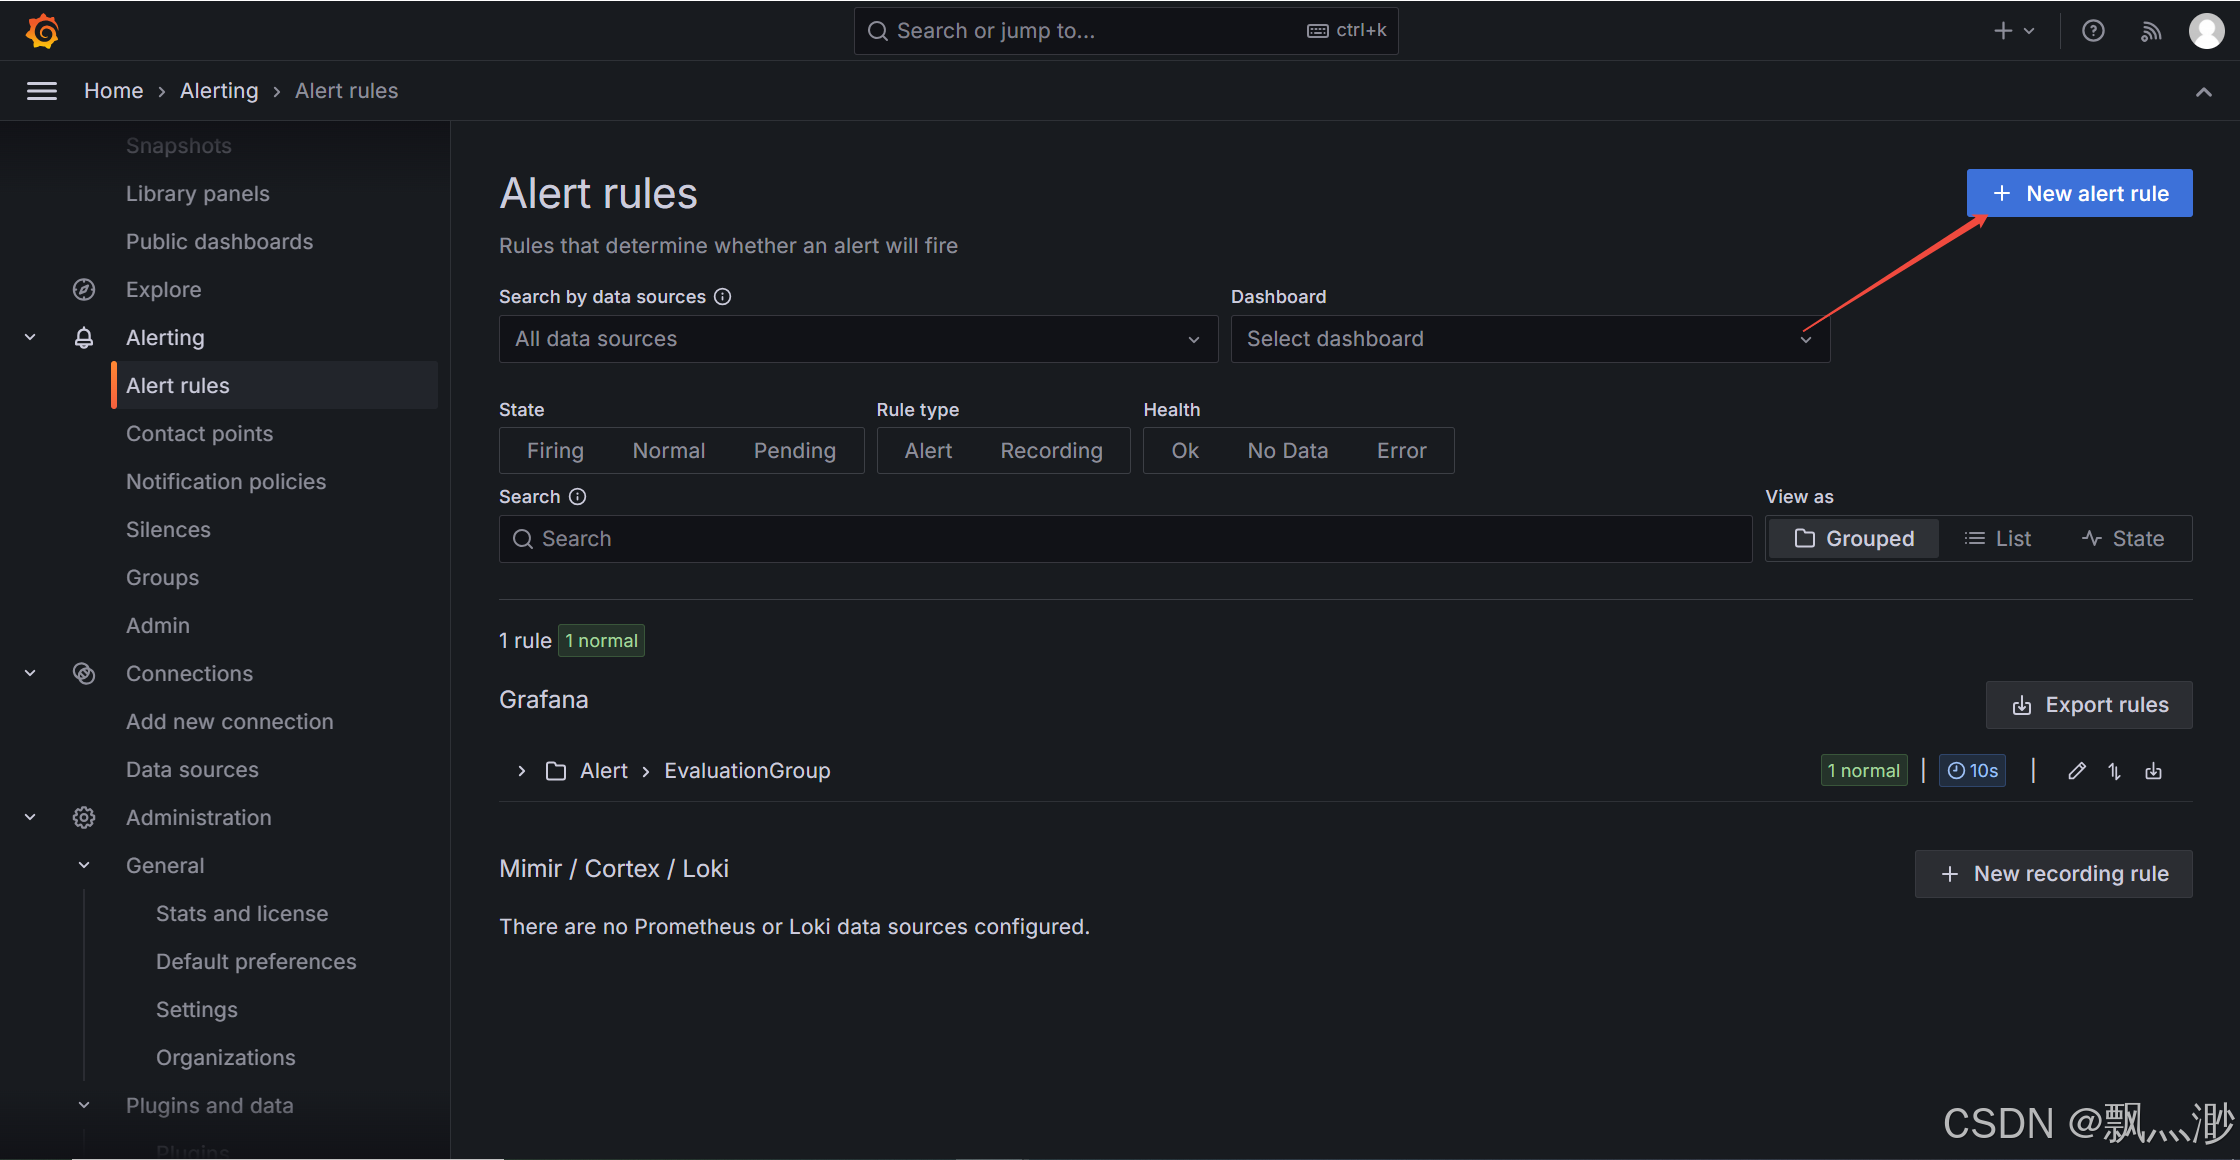Open Data sources in sidebar

192,770
